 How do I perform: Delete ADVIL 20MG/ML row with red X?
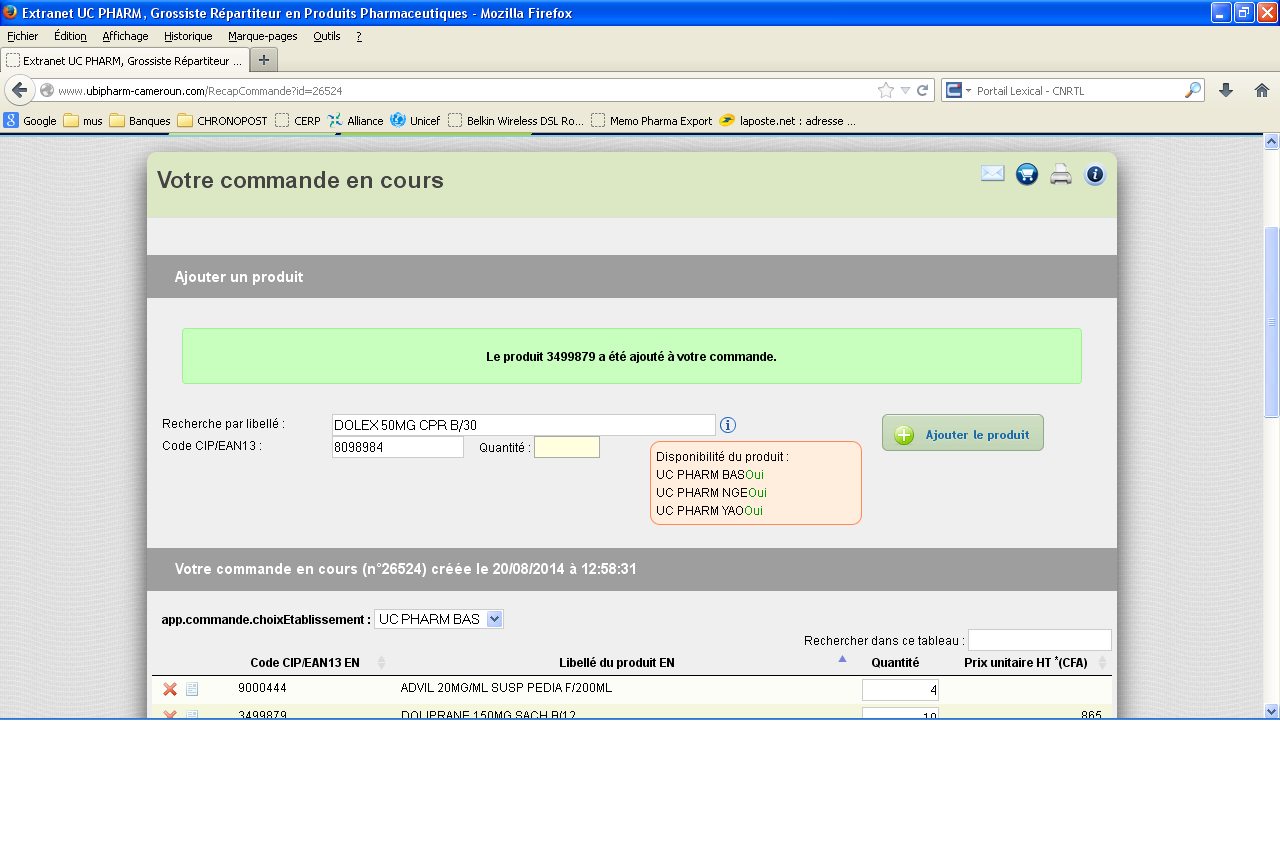click(170, 689)
